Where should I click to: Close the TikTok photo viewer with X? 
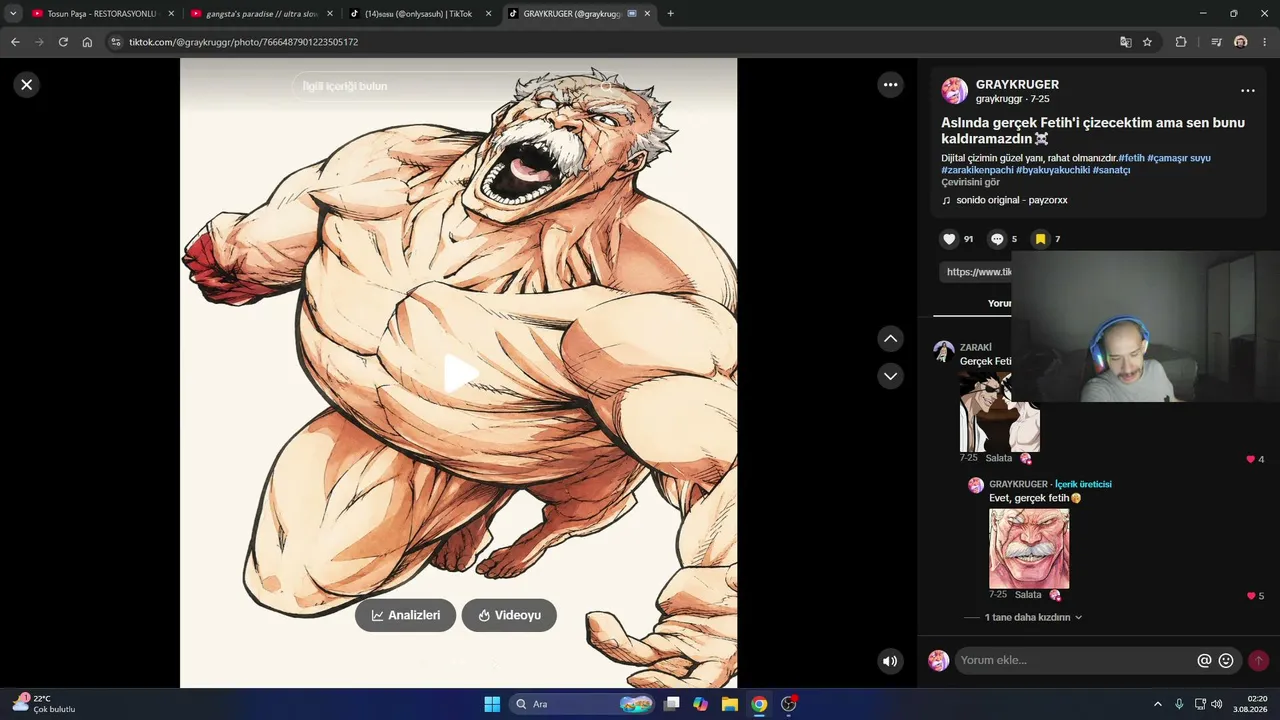[27, 85]
